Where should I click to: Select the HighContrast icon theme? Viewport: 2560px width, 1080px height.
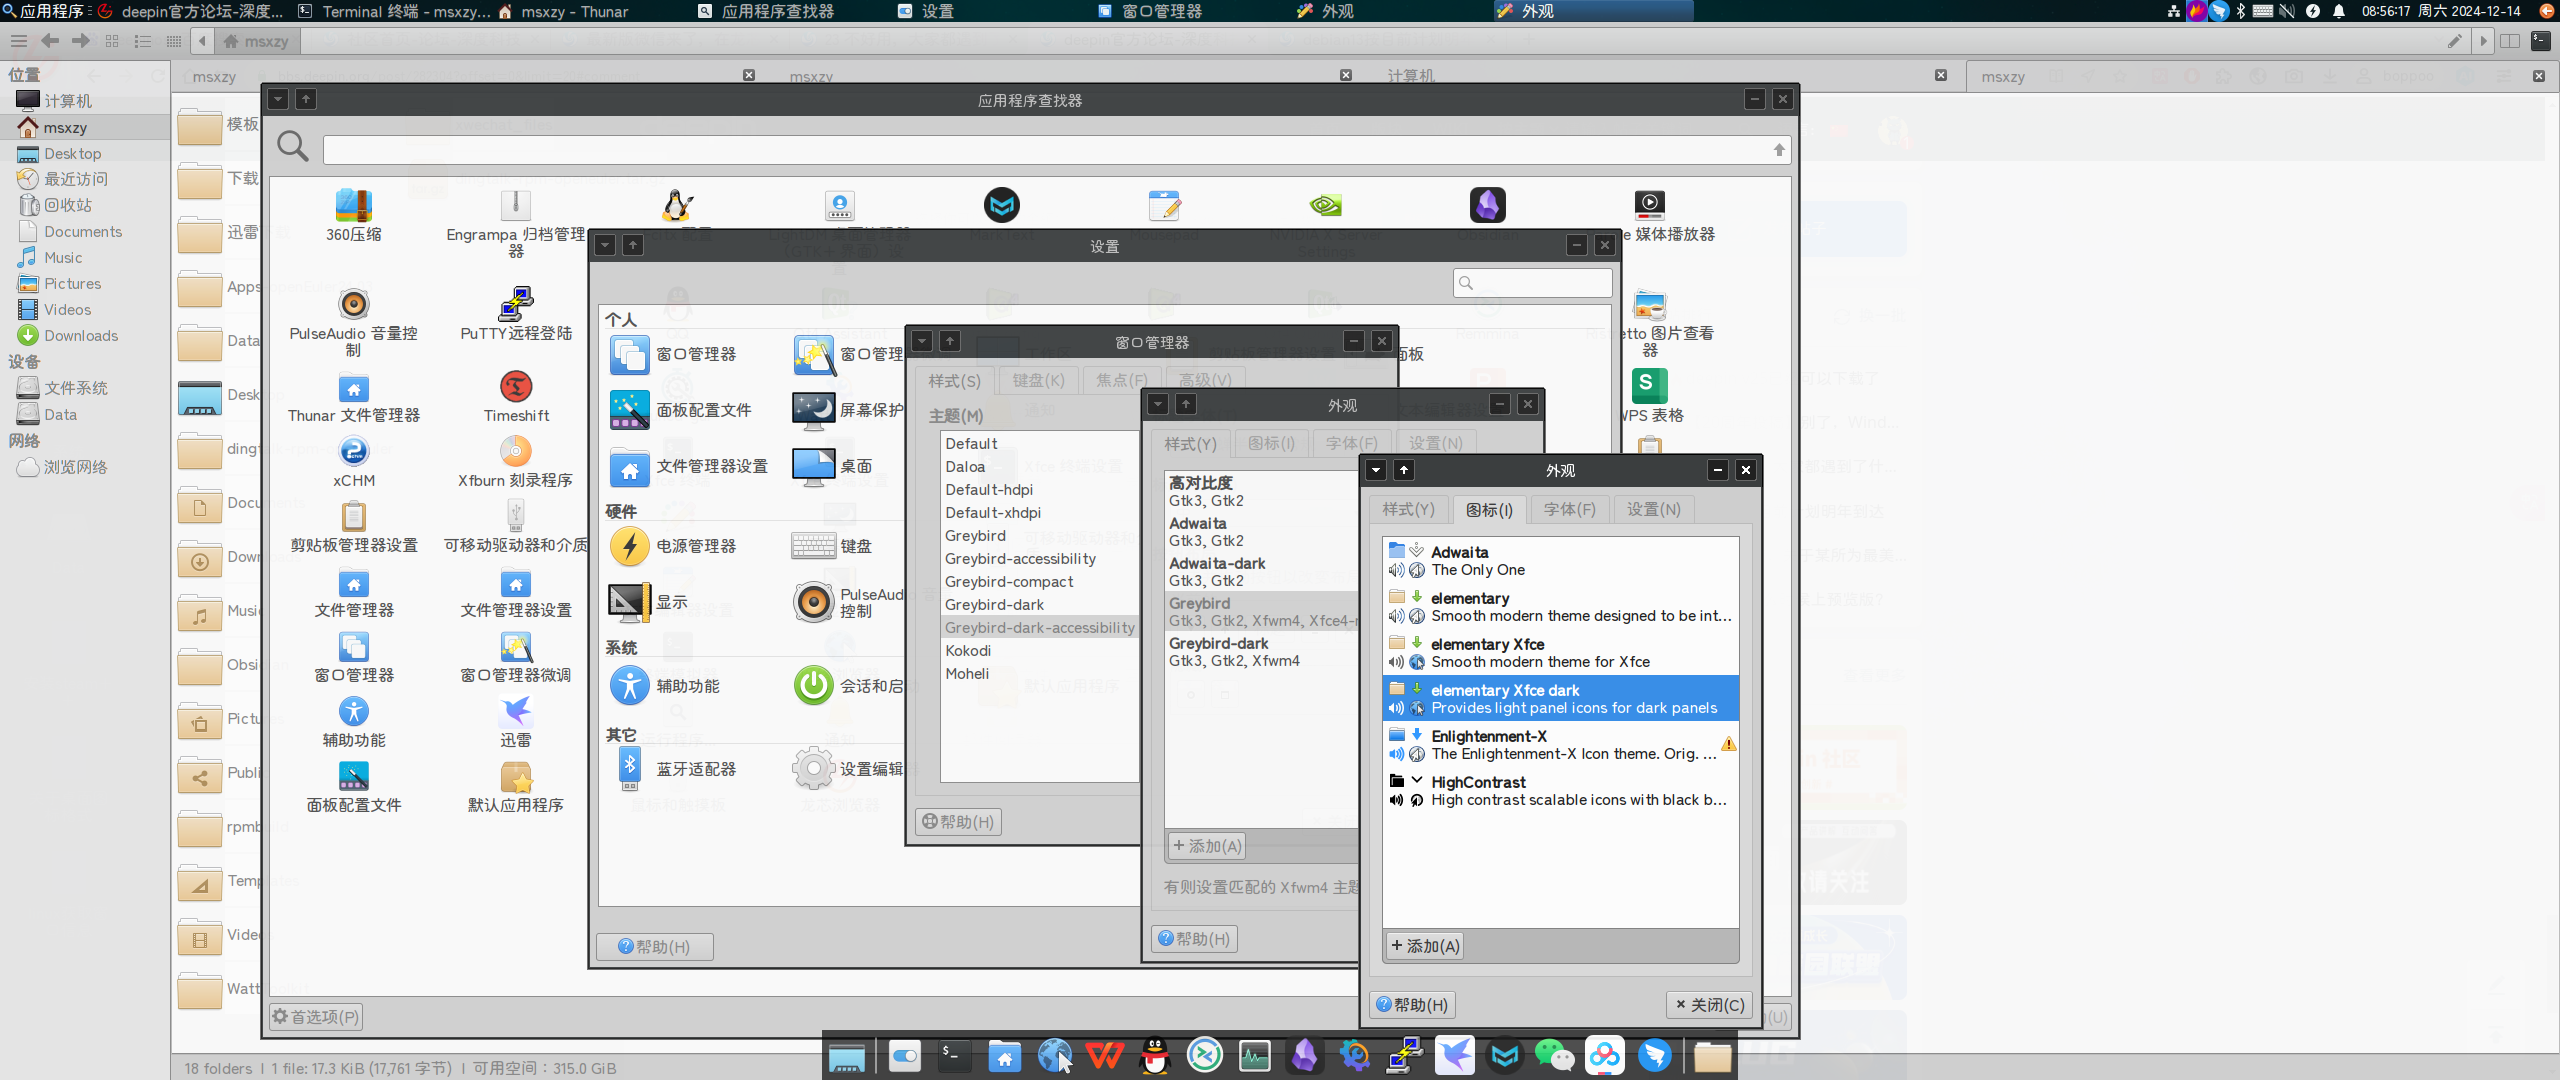tap(1560, 791)
